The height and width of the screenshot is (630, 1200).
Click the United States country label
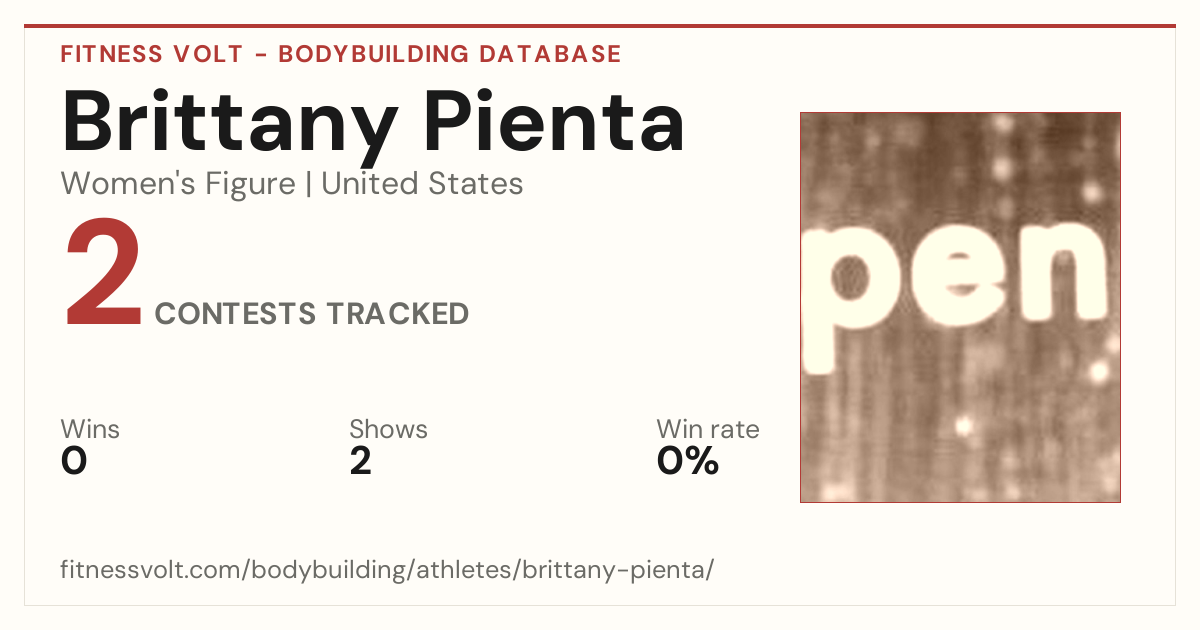422,184
